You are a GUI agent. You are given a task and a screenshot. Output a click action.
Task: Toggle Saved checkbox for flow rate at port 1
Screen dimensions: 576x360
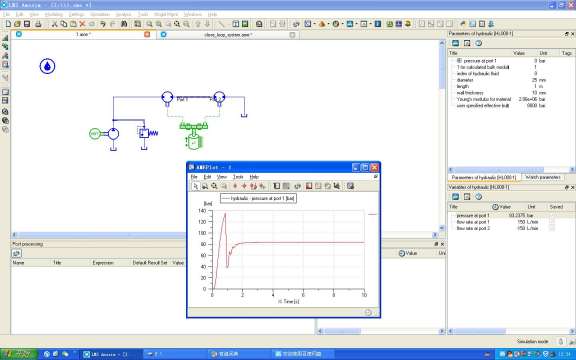point(552,222)
